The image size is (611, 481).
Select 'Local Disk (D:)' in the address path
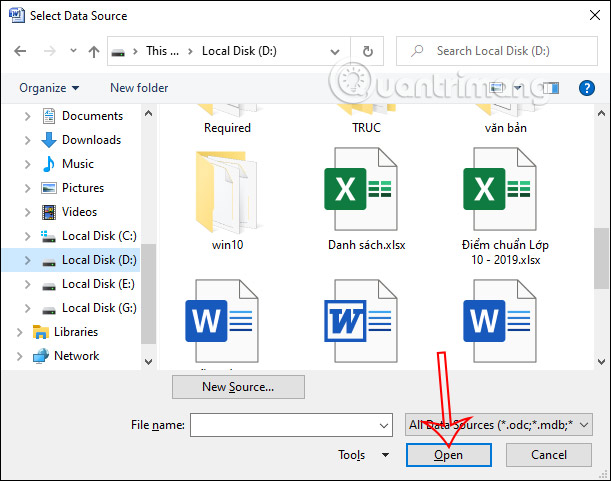click(x=239, y=51)
